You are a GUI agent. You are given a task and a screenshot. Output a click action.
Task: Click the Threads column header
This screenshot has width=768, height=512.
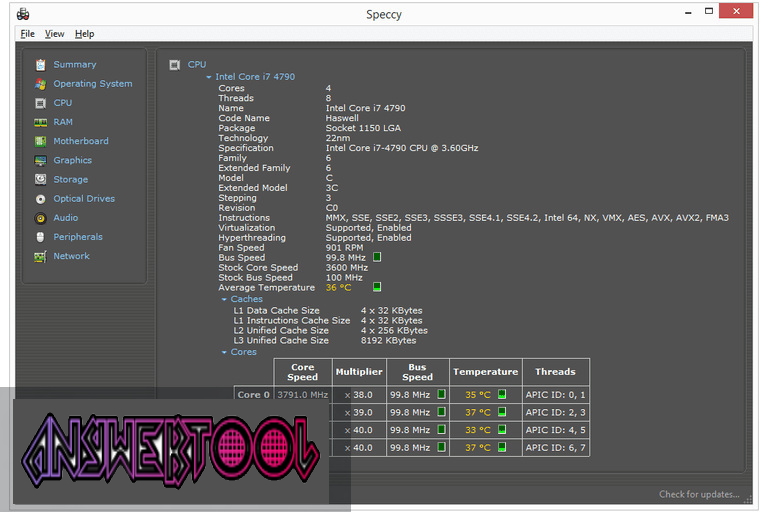tap(555, 372)
